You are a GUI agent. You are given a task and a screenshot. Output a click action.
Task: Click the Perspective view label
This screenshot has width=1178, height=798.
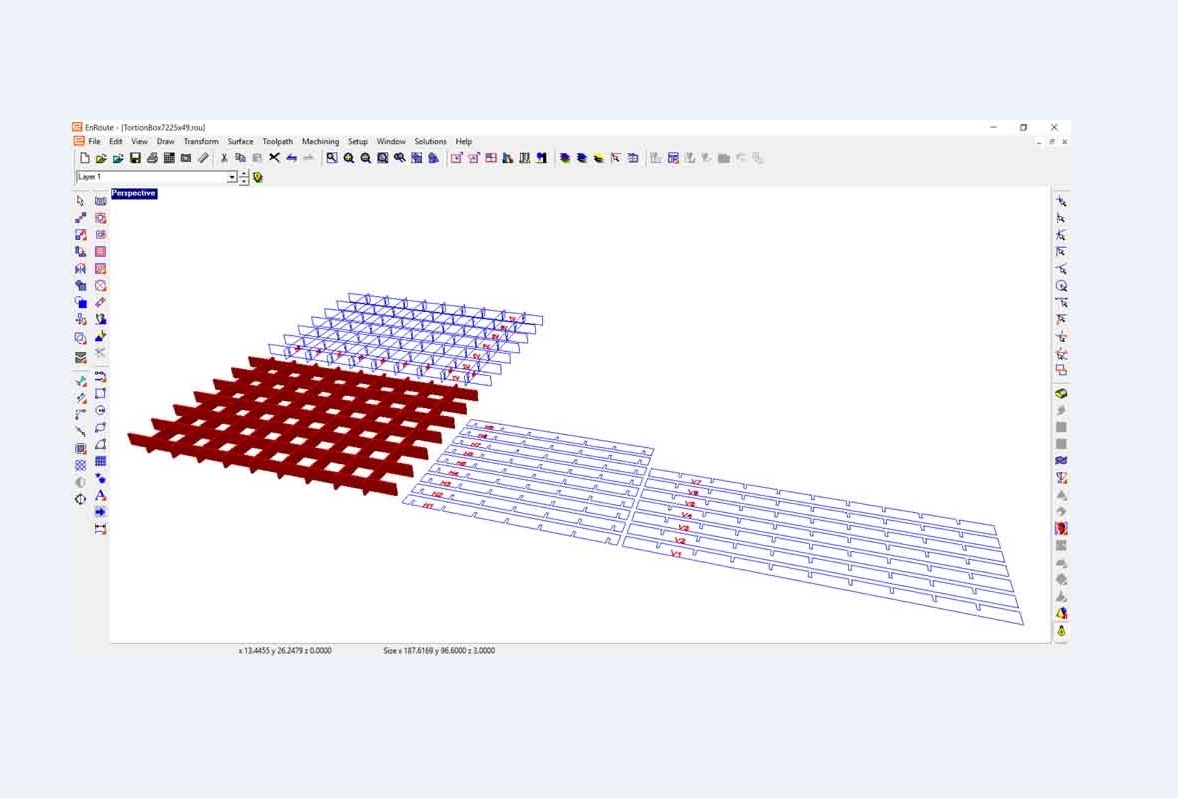tap(134, 193)
